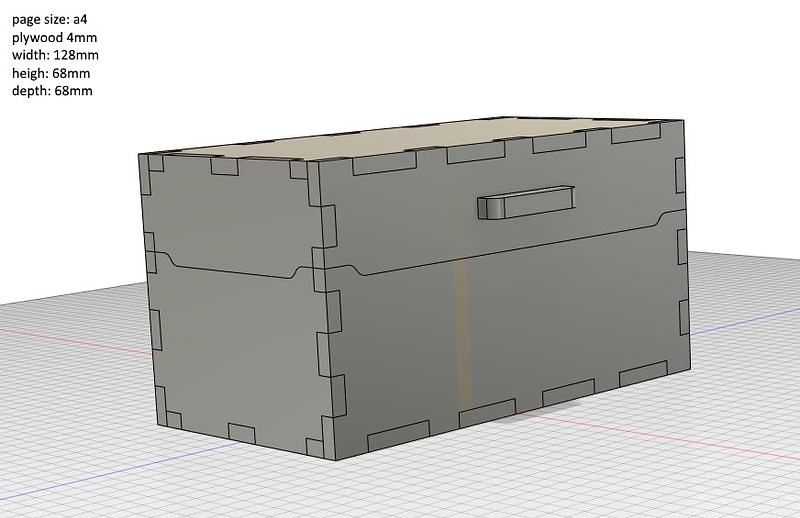Click the 'plywood 4mm' text line
The width and height of the screenshot is (800, 518).
pyautogui.click(x=54, y=38)
